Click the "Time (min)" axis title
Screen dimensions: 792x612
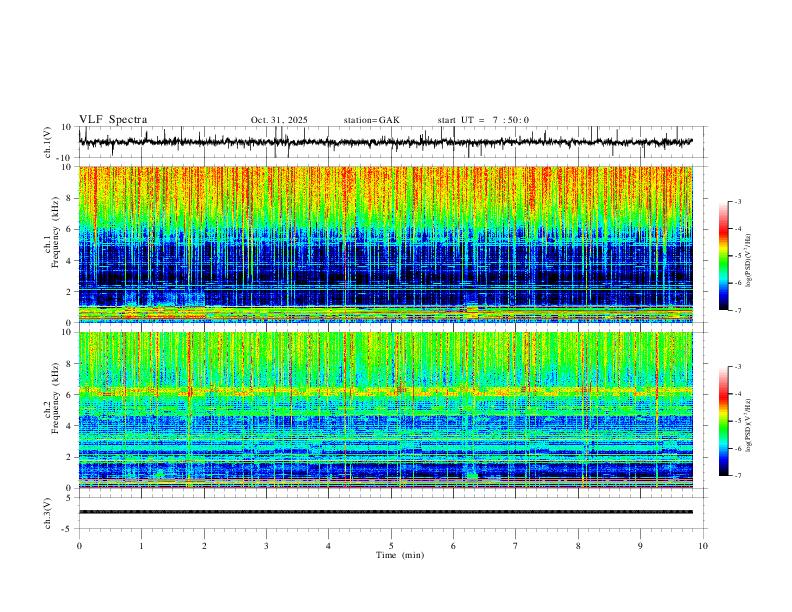coord(400,555)
